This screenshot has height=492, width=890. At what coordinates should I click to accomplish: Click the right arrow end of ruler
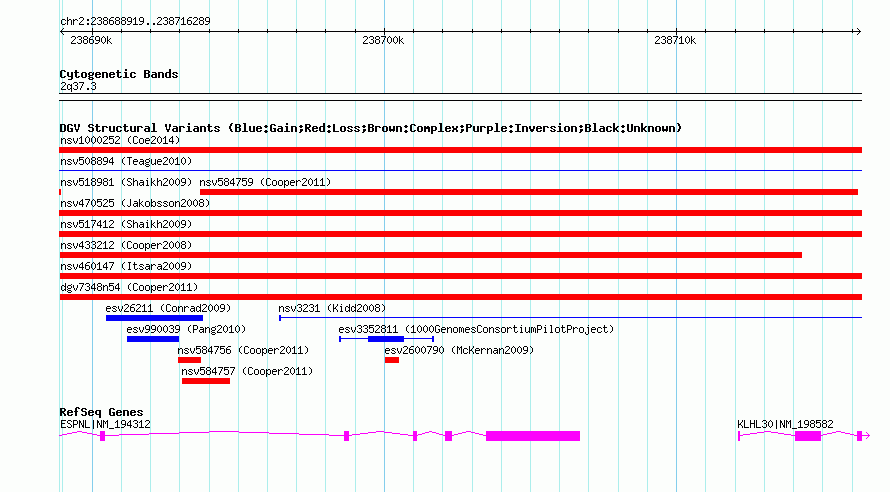click(x=858, y=32)
